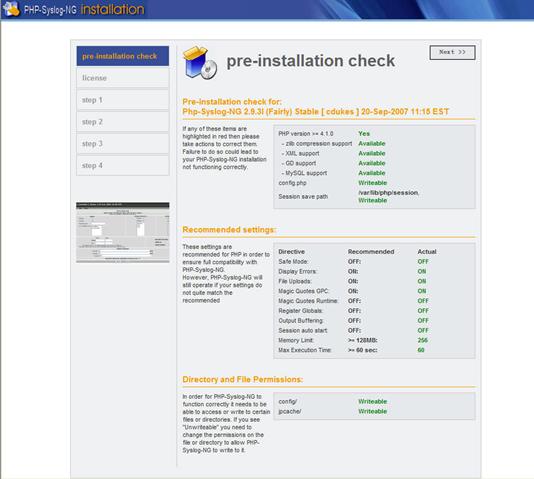Click the 'Session save path' label

point(303,196)
